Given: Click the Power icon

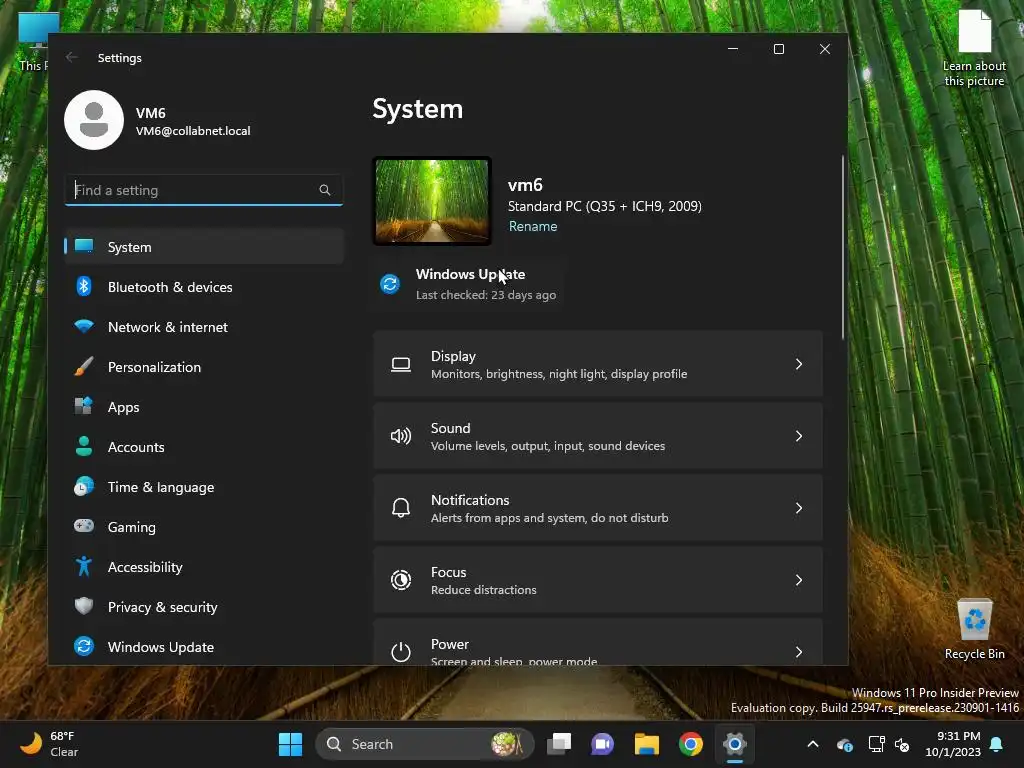Looking at the screenshot, I should click(x=401, y=652).
